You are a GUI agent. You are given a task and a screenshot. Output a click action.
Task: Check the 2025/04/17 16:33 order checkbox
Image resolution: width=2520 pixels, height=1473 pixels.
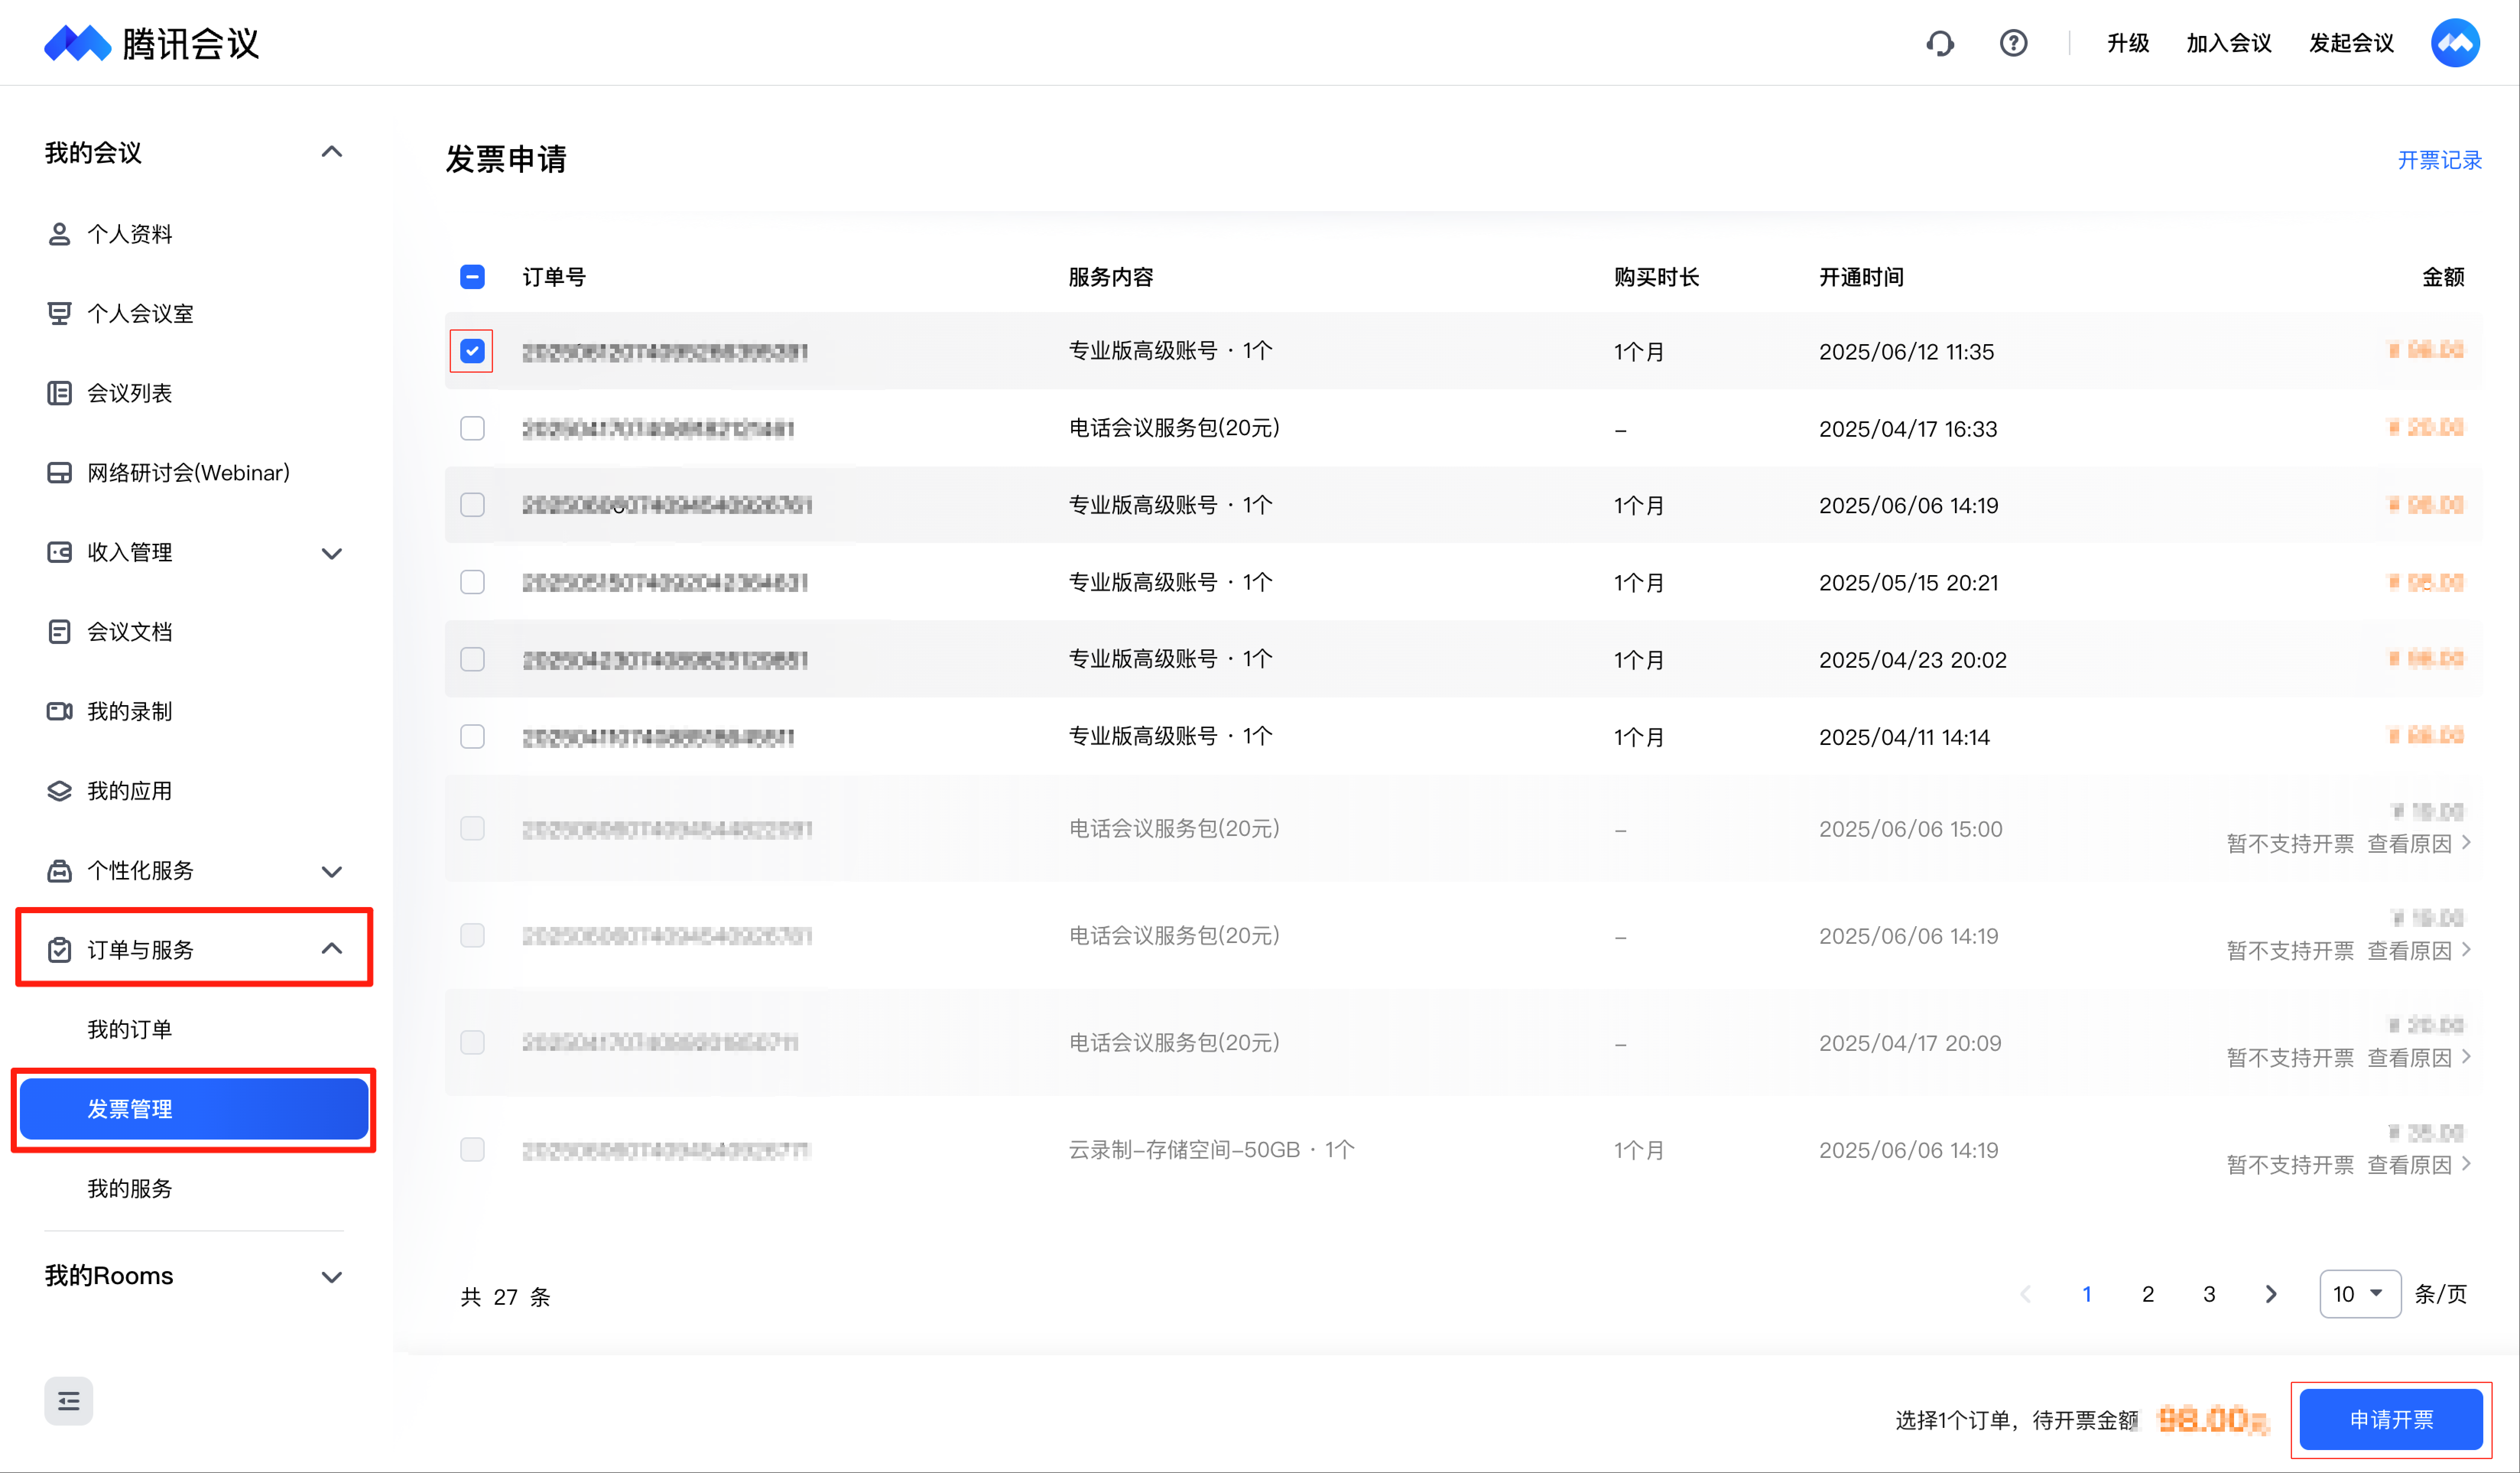(472, 428)
